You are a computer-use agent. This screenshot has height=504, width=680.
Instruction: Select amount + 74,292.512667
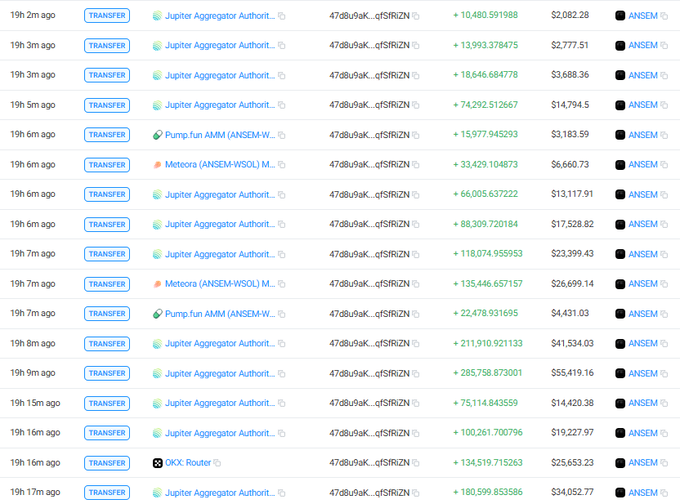pyautogui.click(x=485, y=105)
